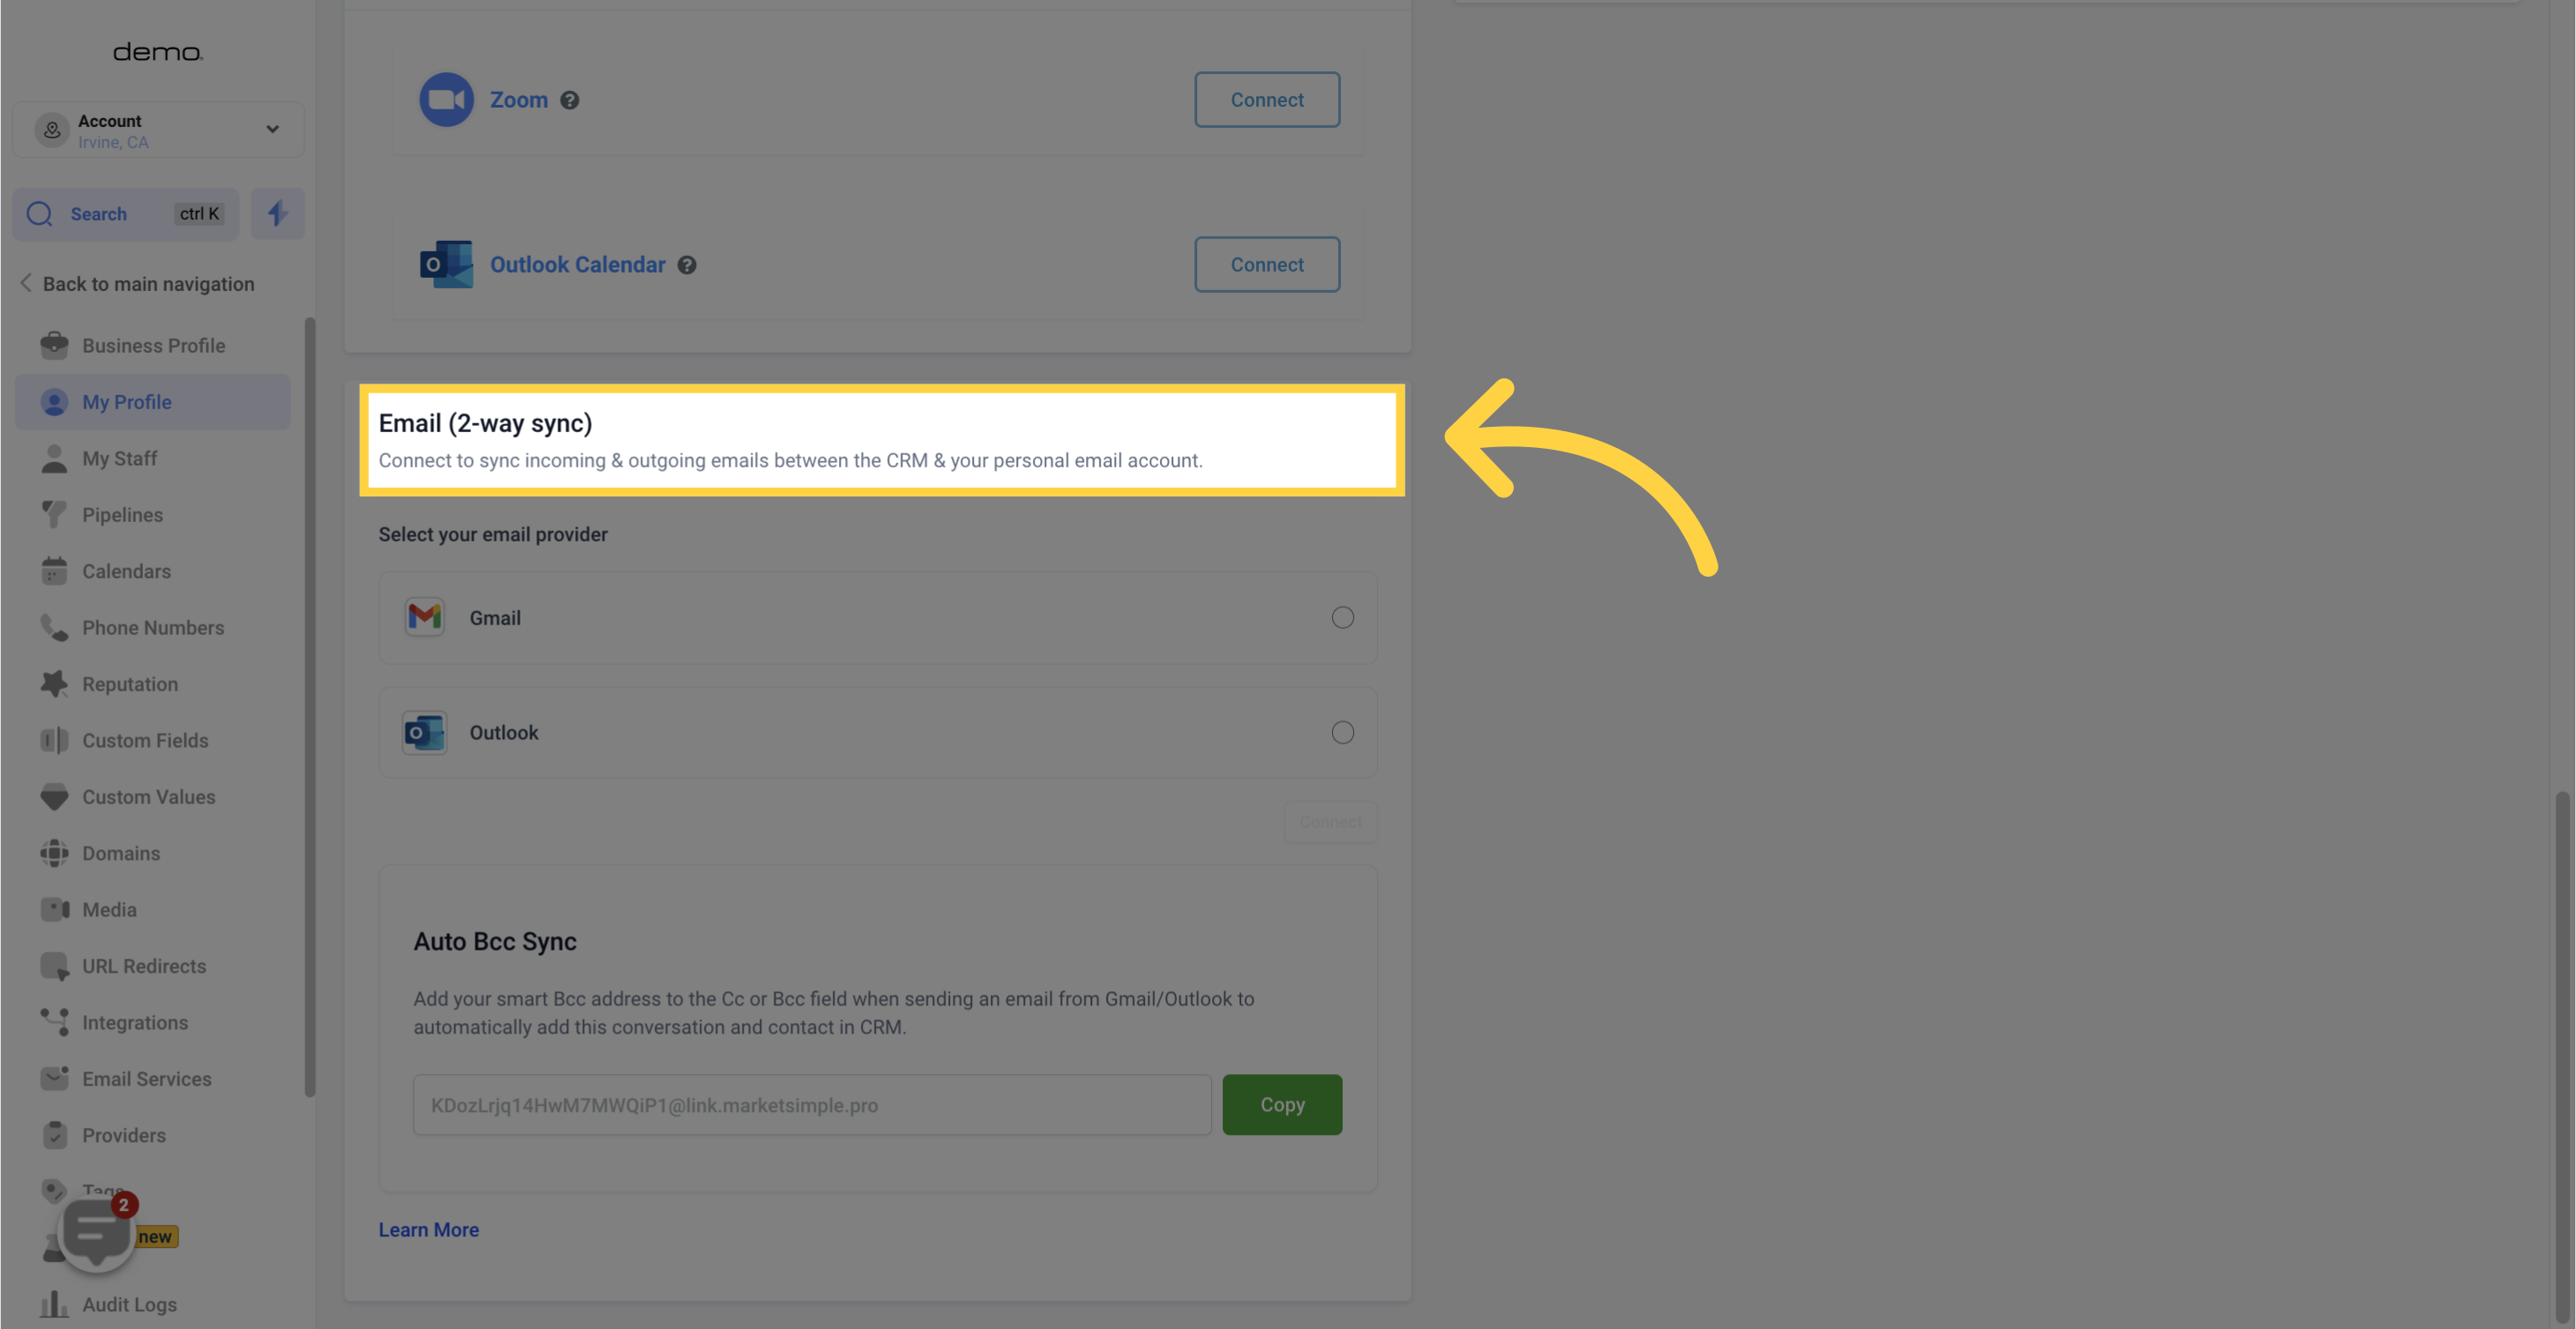Screen dimensions: 2576x1329
Task: Toggle the My Profile menu item
Action: (x=125, y=402)
